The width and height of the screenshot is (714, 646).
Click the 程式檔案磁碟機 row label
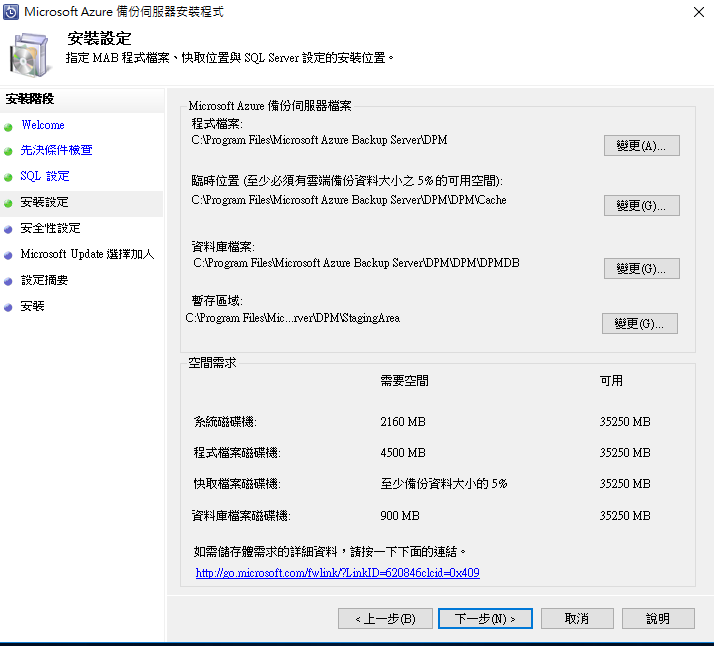237,453
